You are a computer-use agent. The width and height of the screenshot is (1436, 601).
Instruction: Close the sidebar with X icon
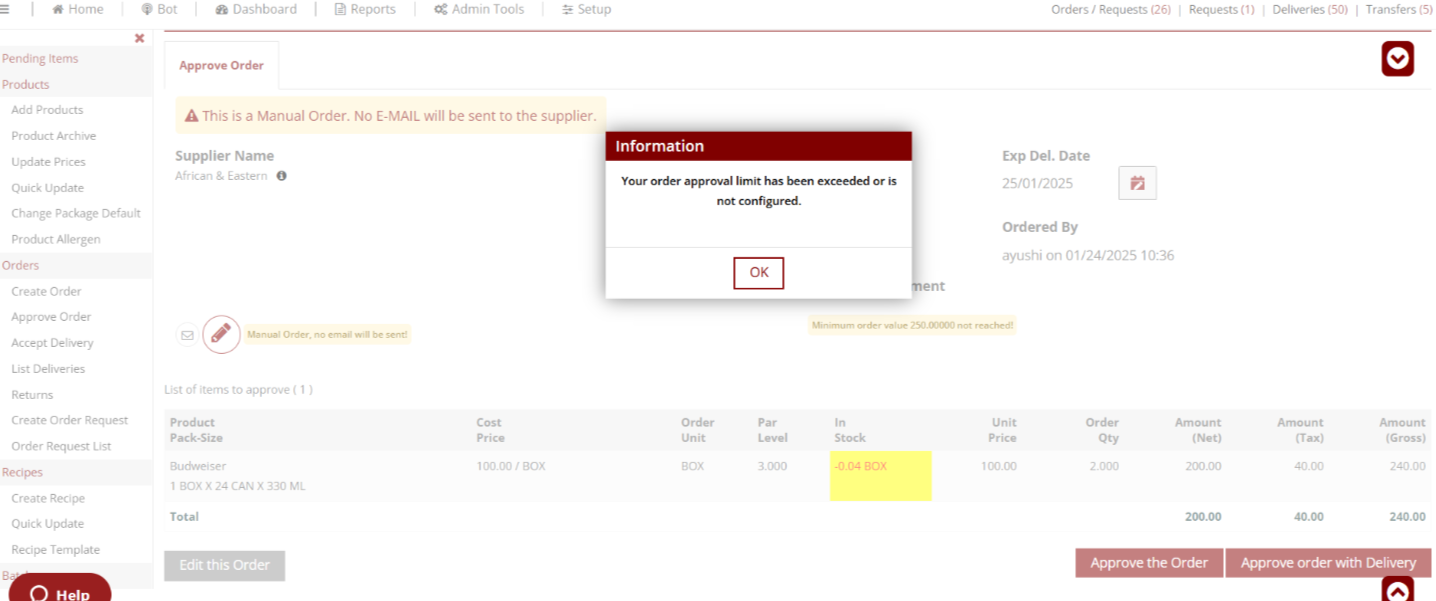[x=139, y=38]
